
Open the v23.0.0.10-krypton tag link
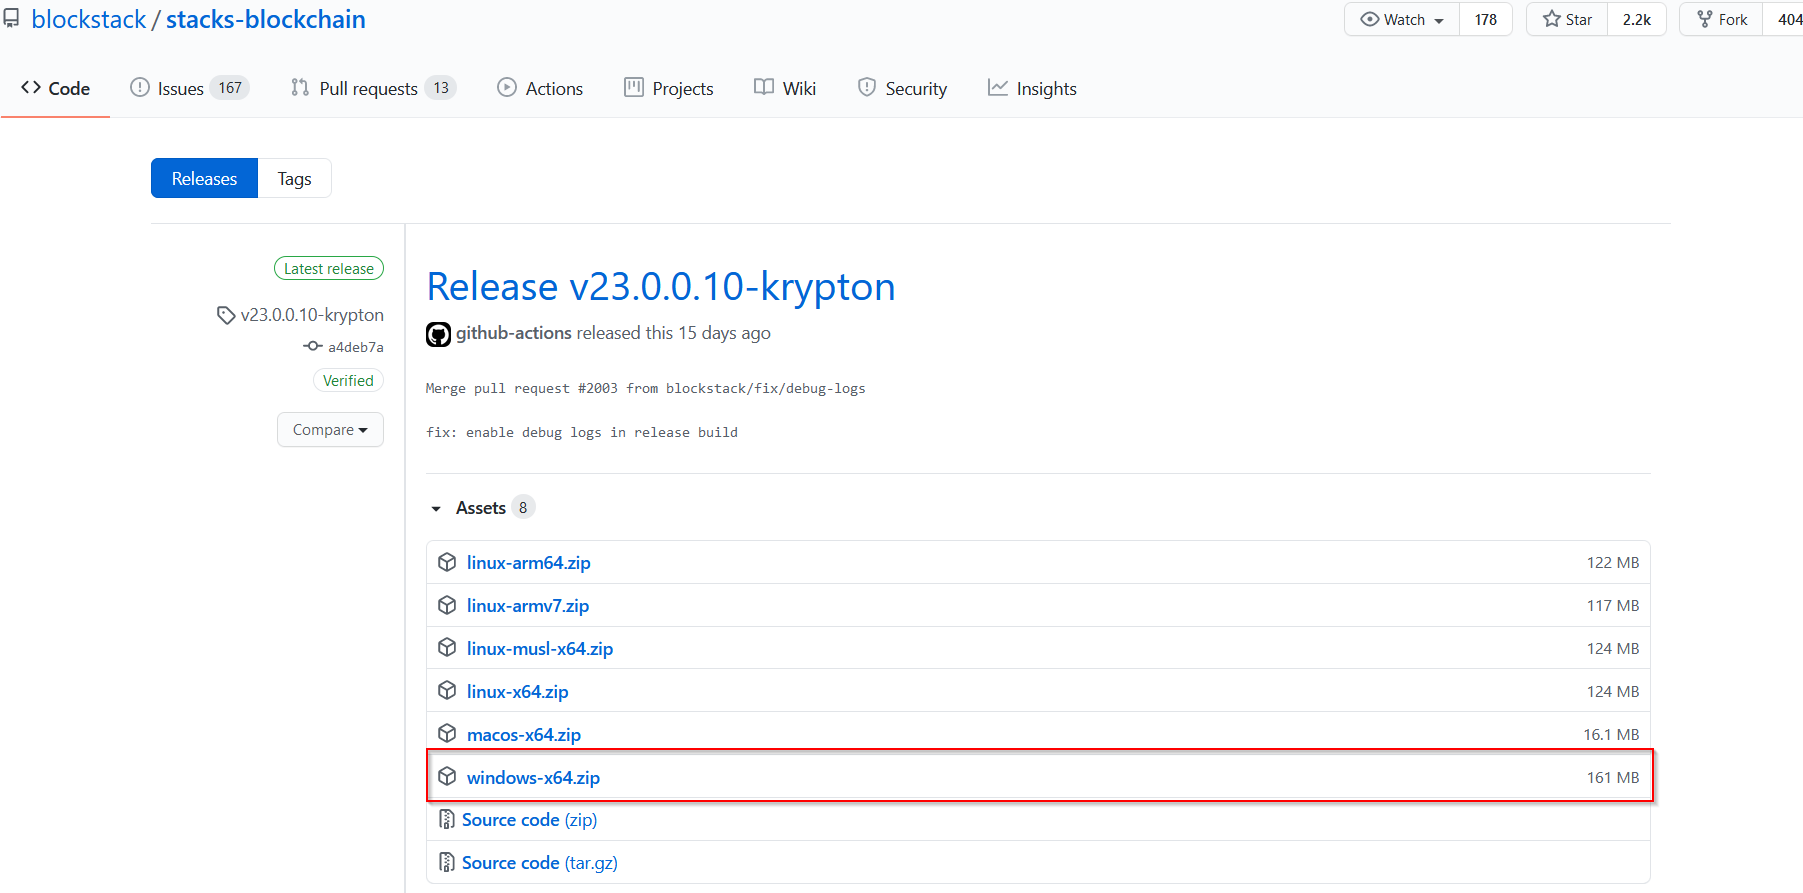(312, 315)
